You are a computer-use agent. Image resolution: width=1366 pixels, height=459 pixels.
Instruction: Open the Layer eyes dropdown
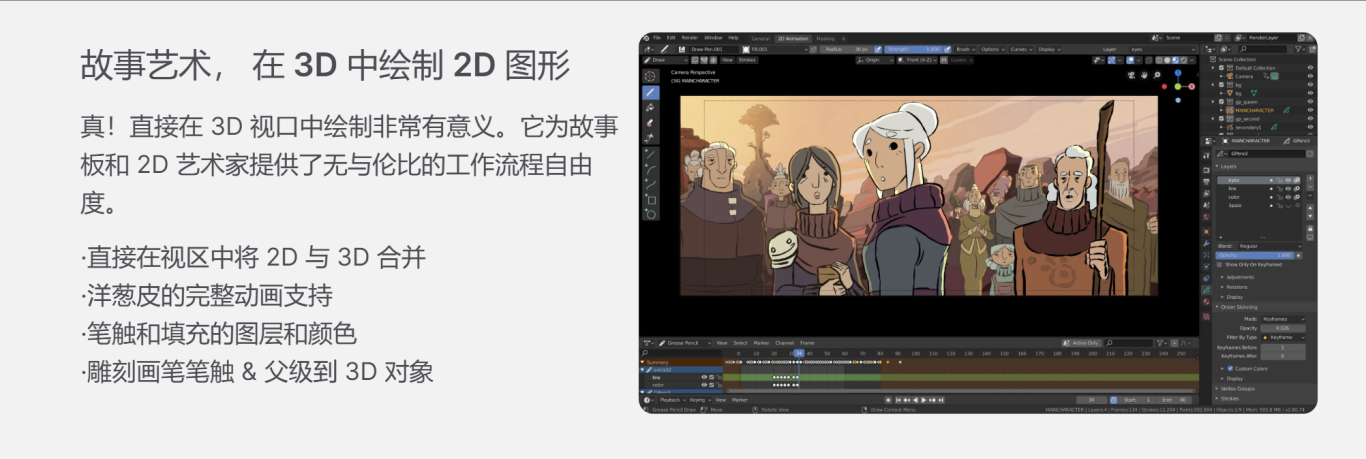click(x=1162, y=49)
